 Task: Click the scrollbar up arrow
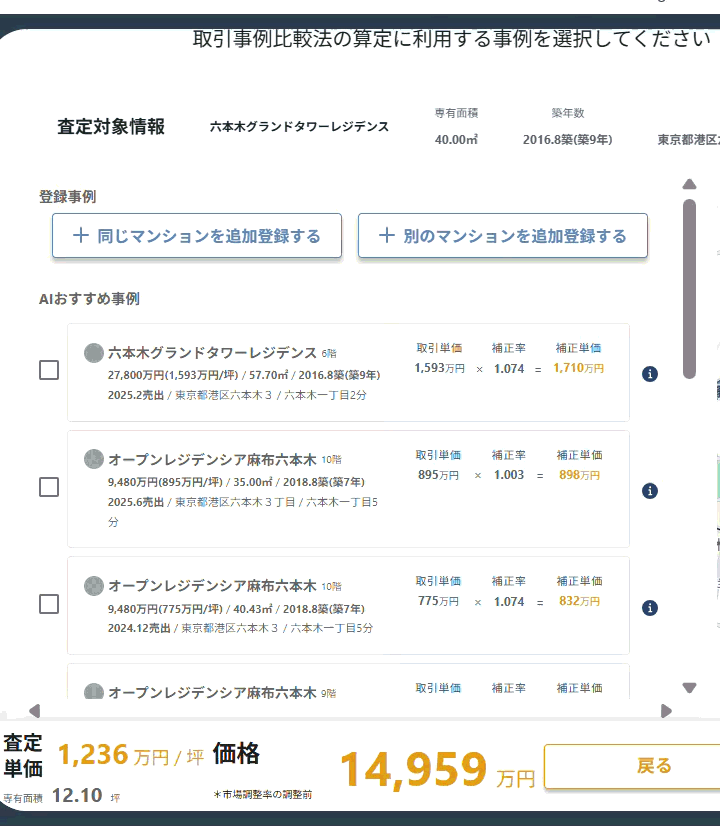(689, 183)
